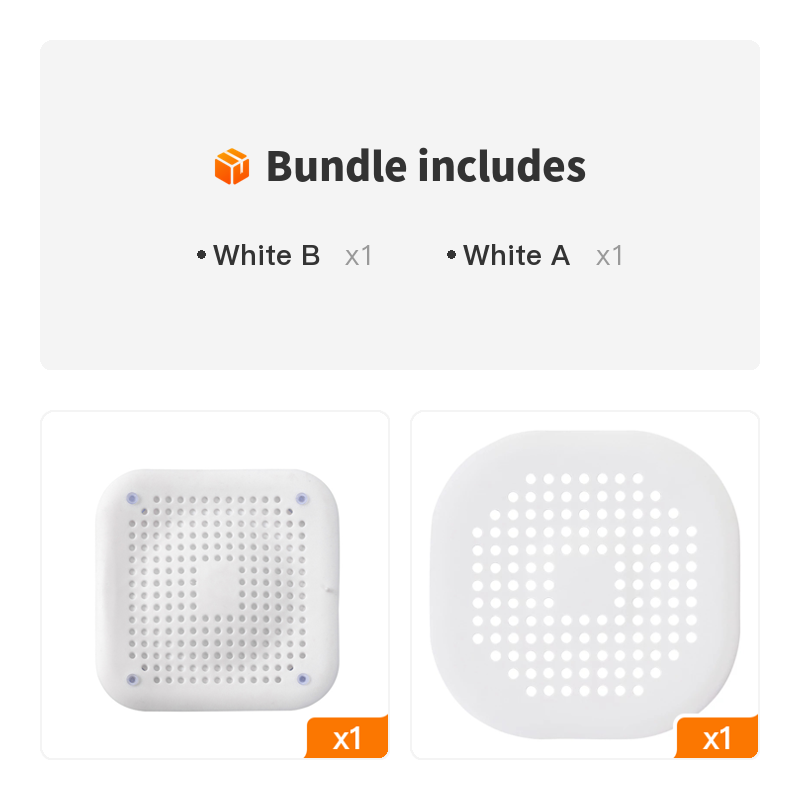Click the orange x1 badge on the suction-cup cover
The image size is (800, 800).
347,739
